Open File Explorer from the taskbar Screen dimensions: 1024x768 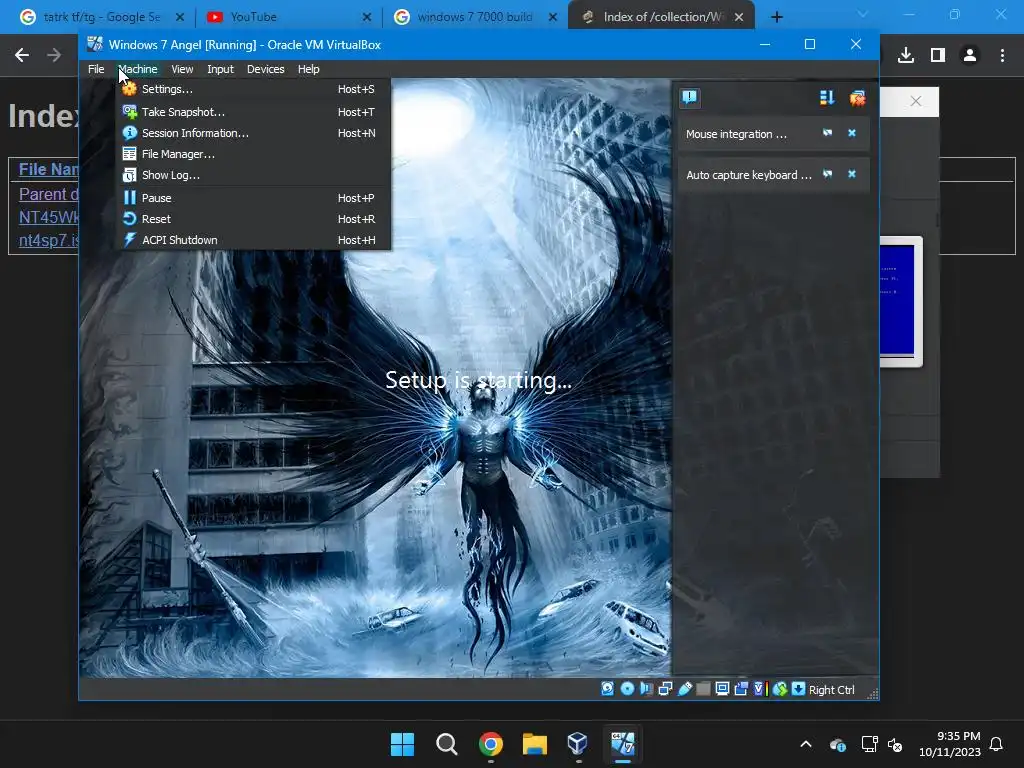(x=535, y=744)
